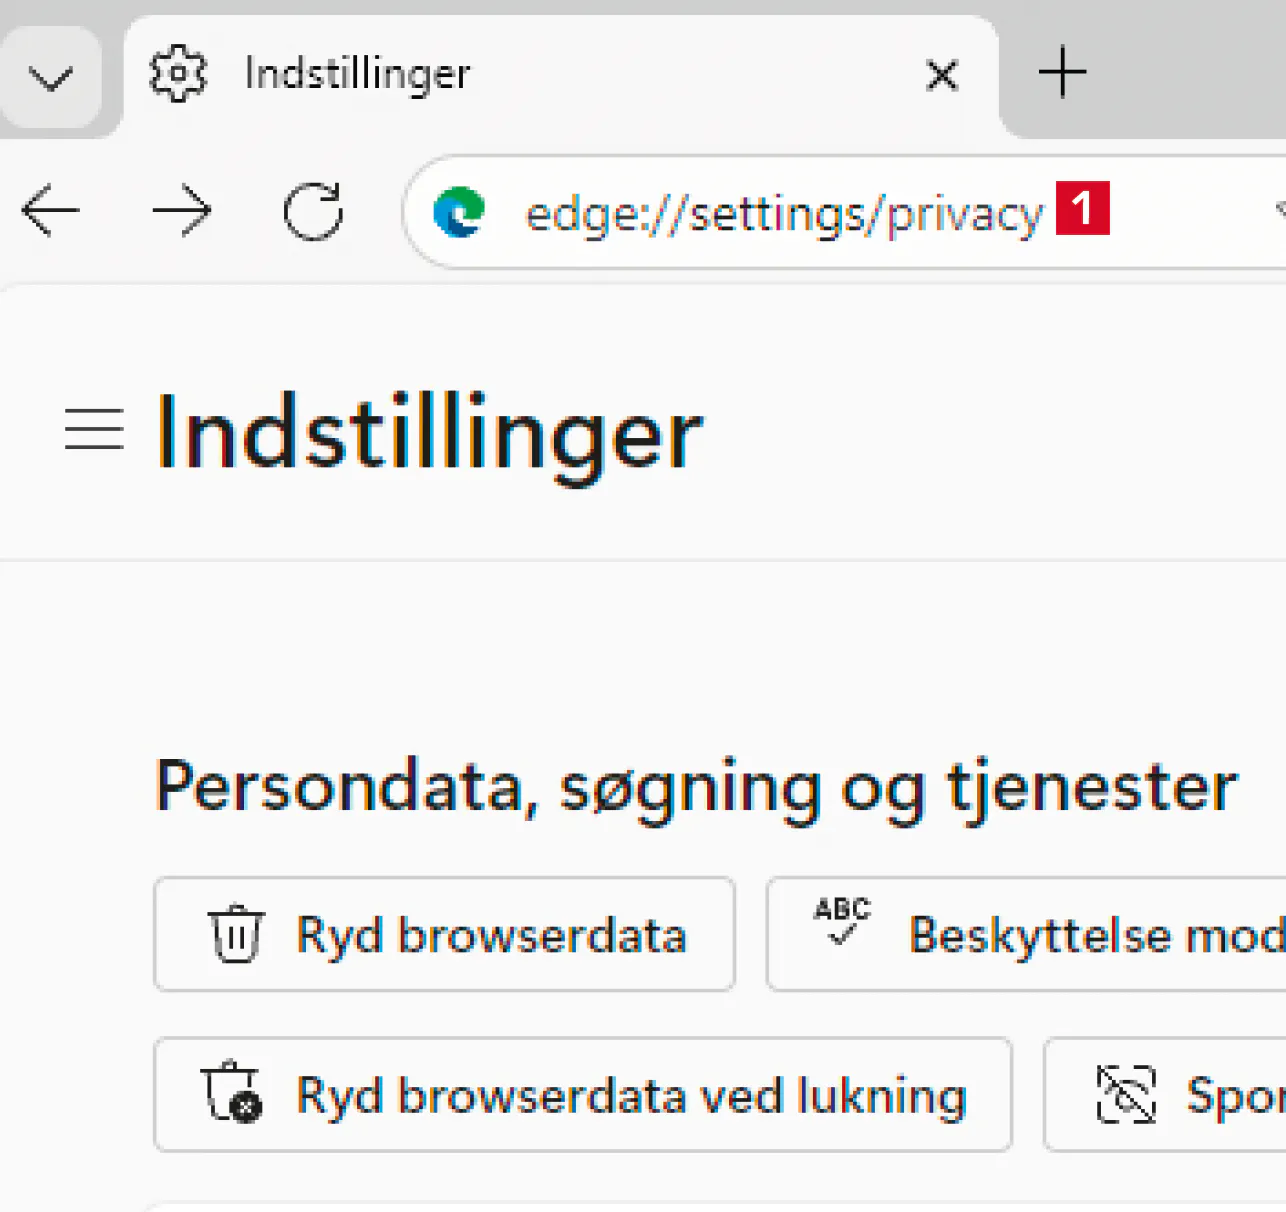1286x1212 pixels.
Task: Click the Persondata, søgning og tjenester heading
Action: pos(696,787)
